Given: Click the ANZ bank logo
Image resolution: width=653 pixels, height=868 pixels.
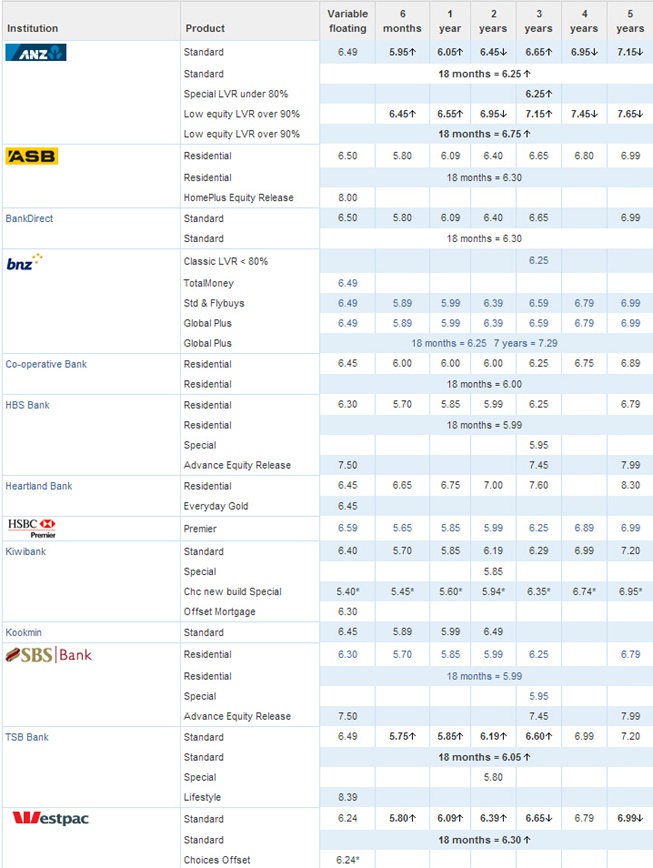Looking at the screenshot, I should (36, 53).
